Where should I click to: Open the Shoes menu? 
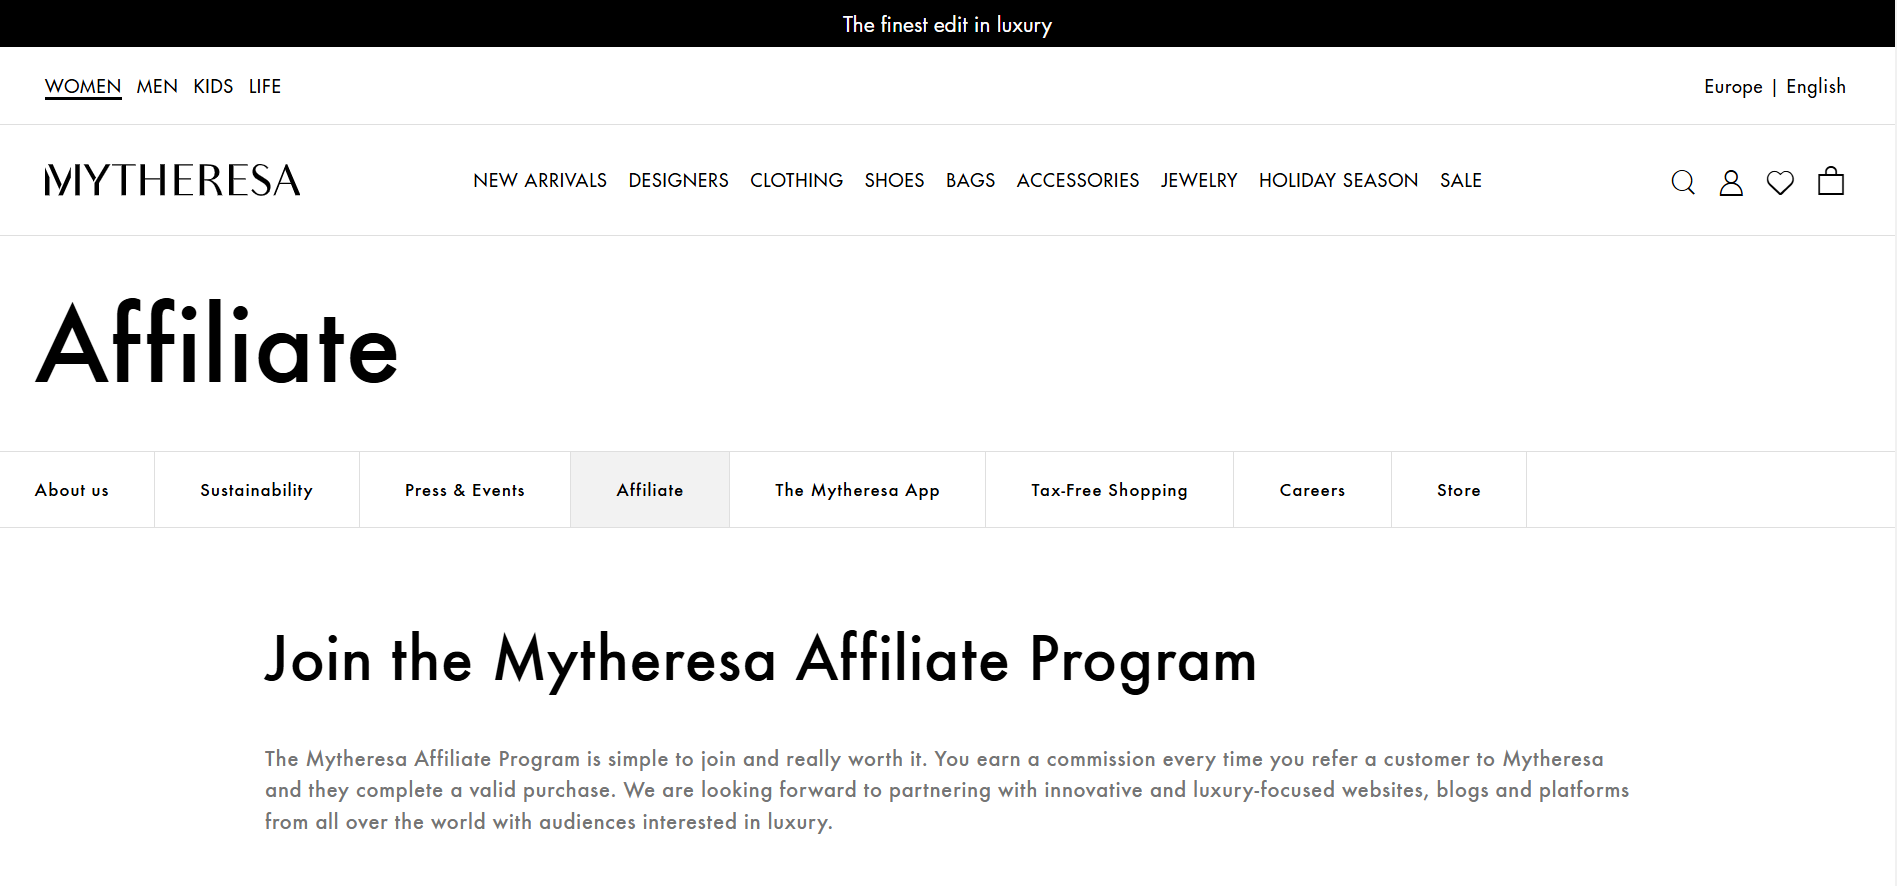tap(895, 180)
